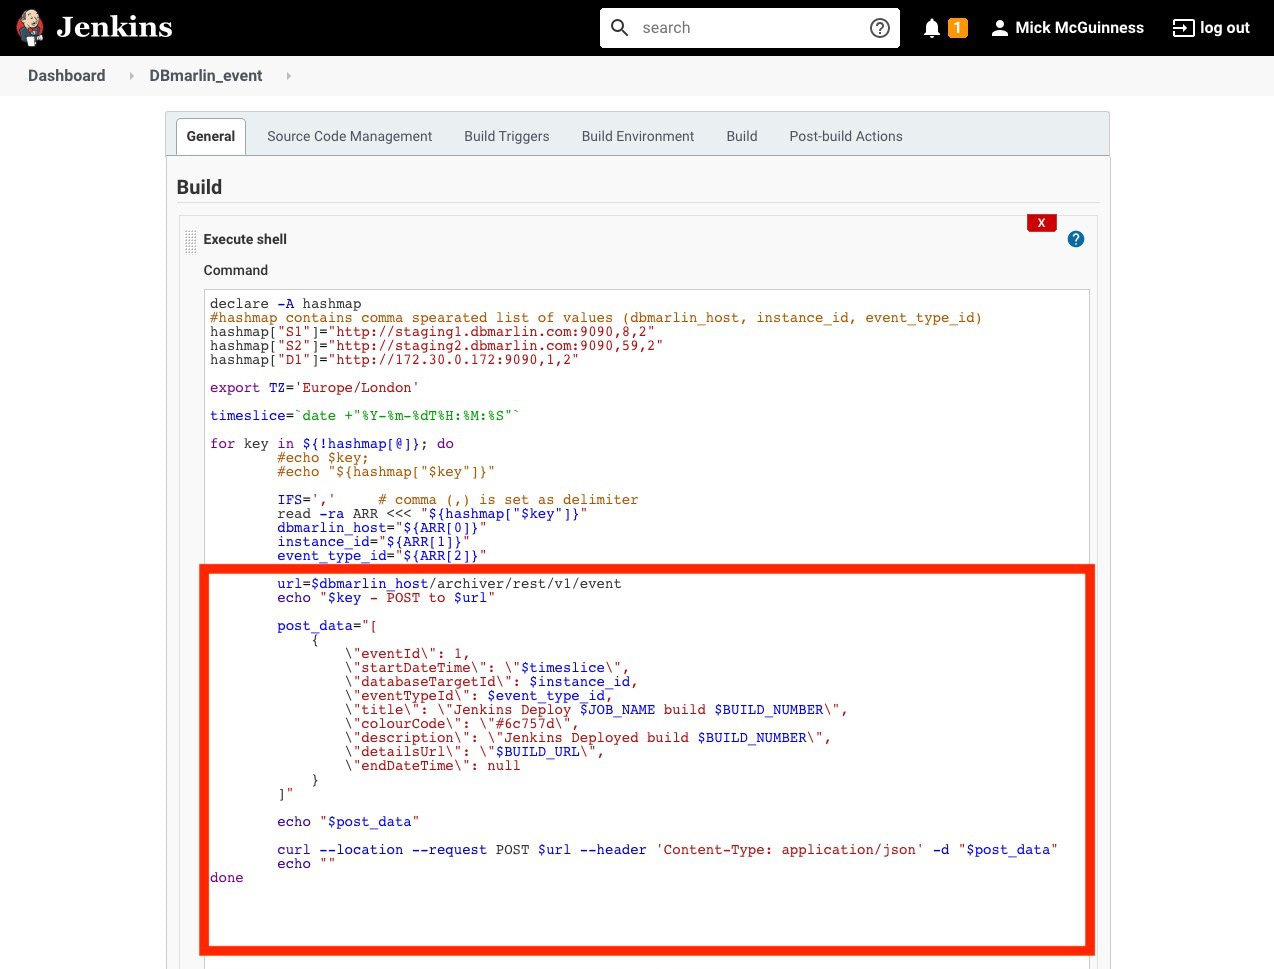Open the Source Code Management tab

(349, 136)
